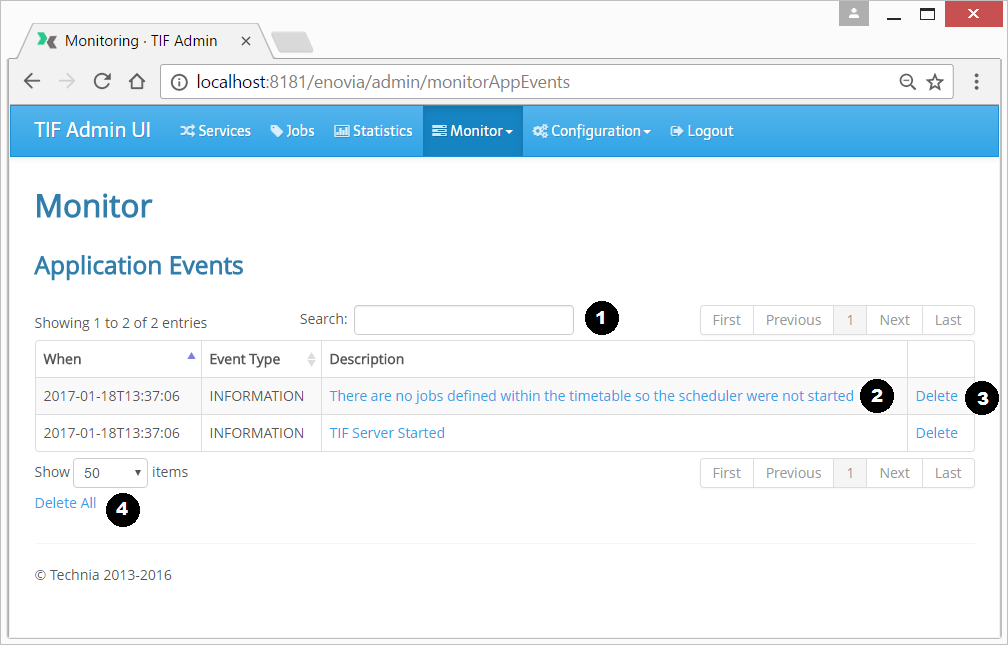1008x645 pixels.
Task: Reload the page with the refresh icon
Action: pyautogui.click(x=102, y=82)
